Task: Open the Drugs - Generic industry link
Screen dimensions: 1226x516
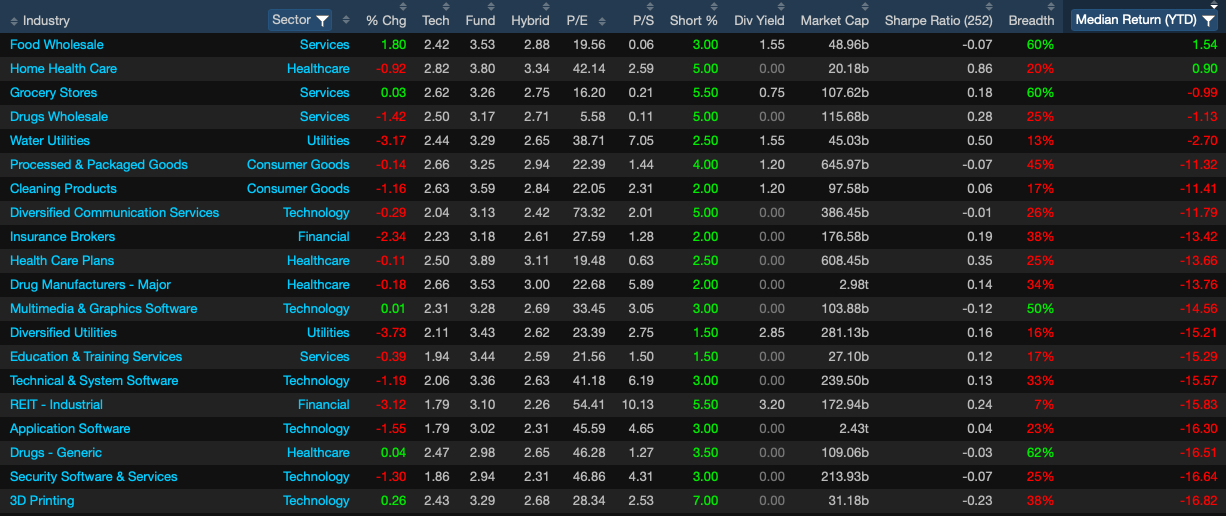Action: [x=56, y=453]
